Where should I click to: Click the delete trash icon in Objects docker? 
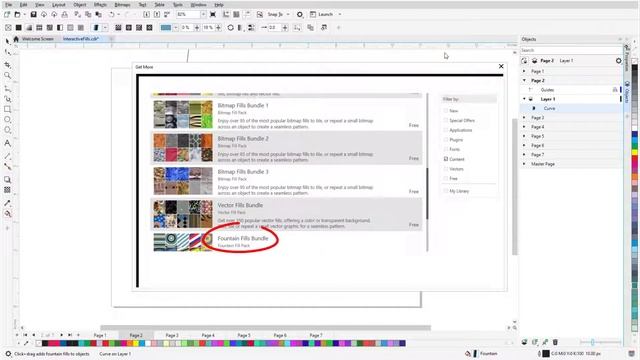point(555,342)
